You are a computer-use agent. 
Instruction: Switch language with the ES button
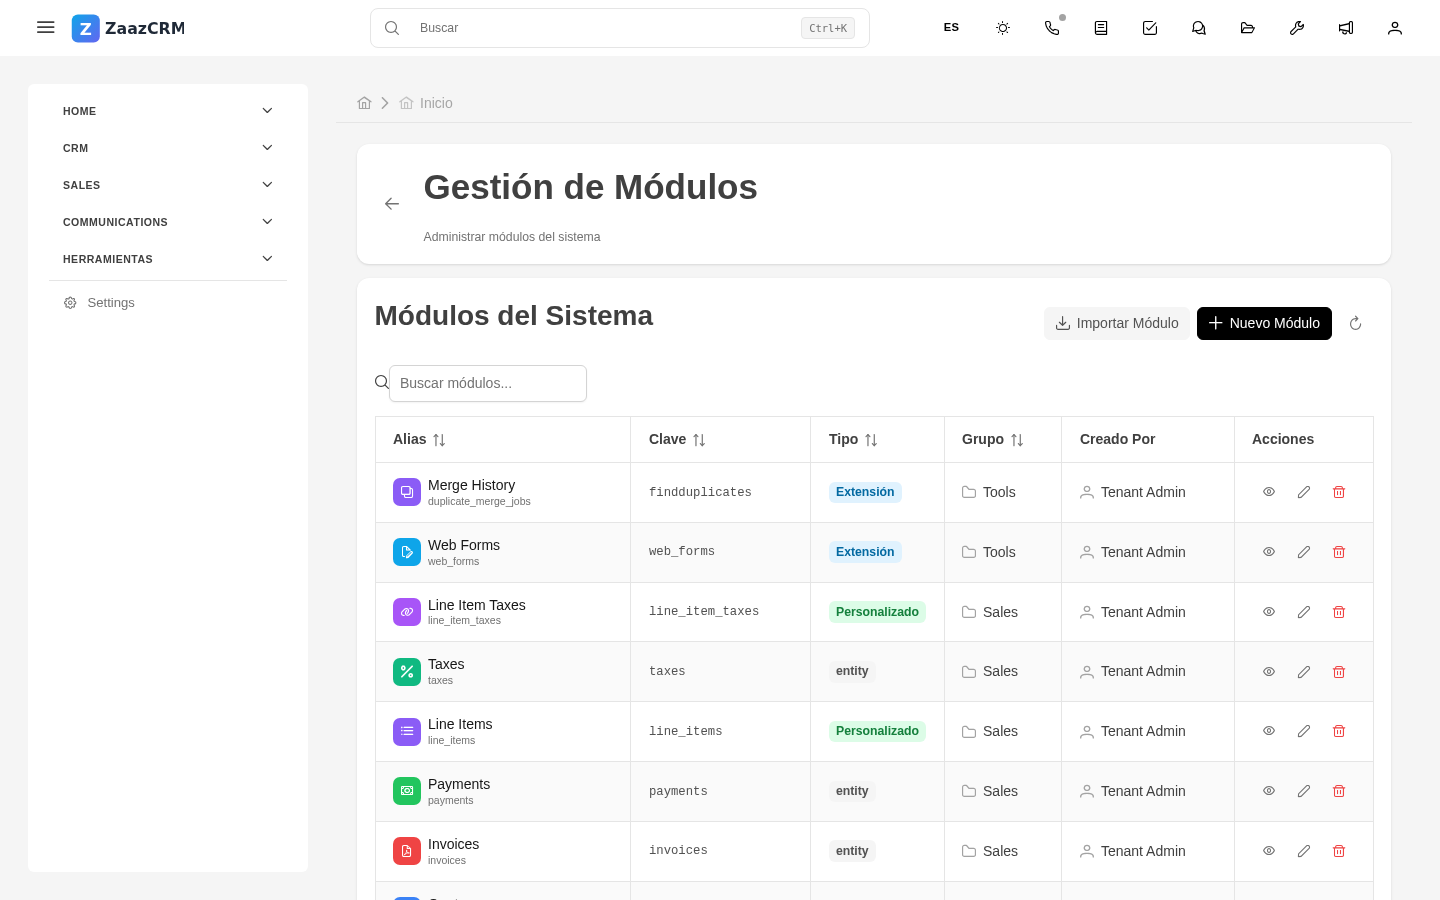coord(951,28)
